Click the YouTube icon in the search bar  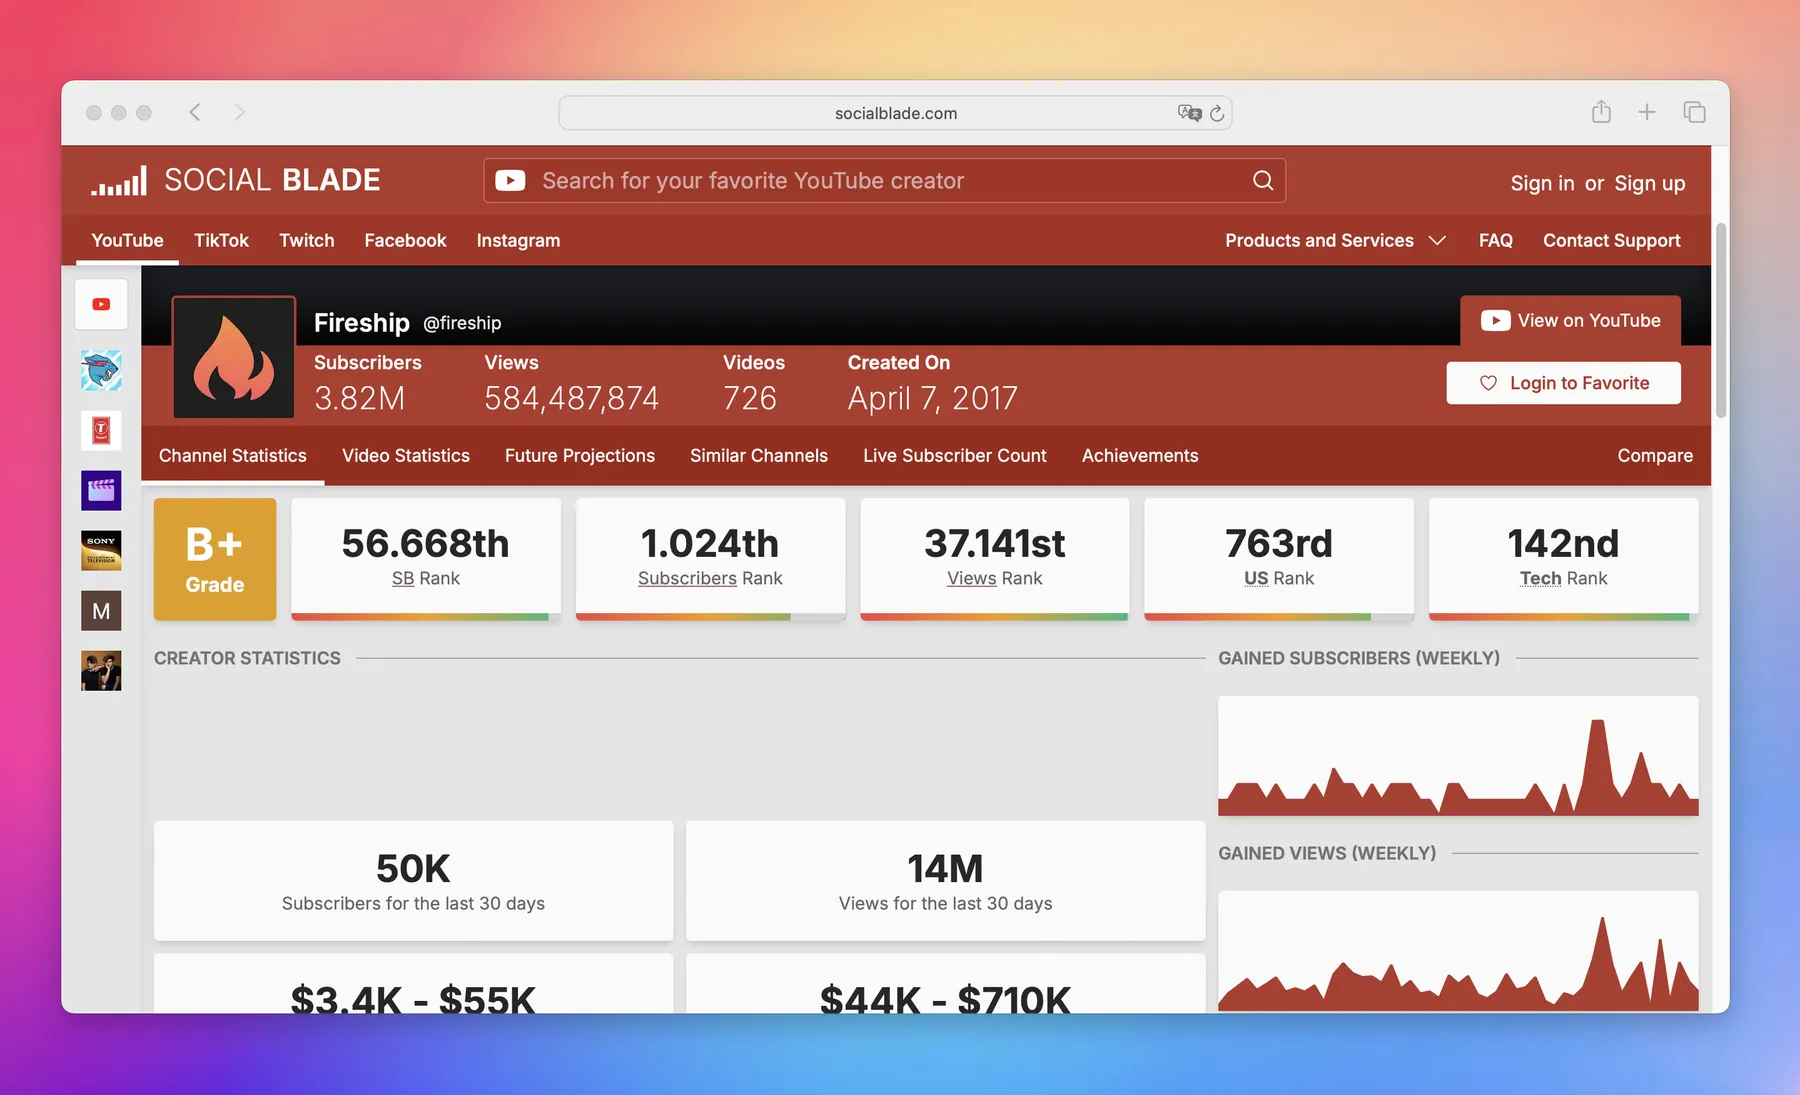510,181
